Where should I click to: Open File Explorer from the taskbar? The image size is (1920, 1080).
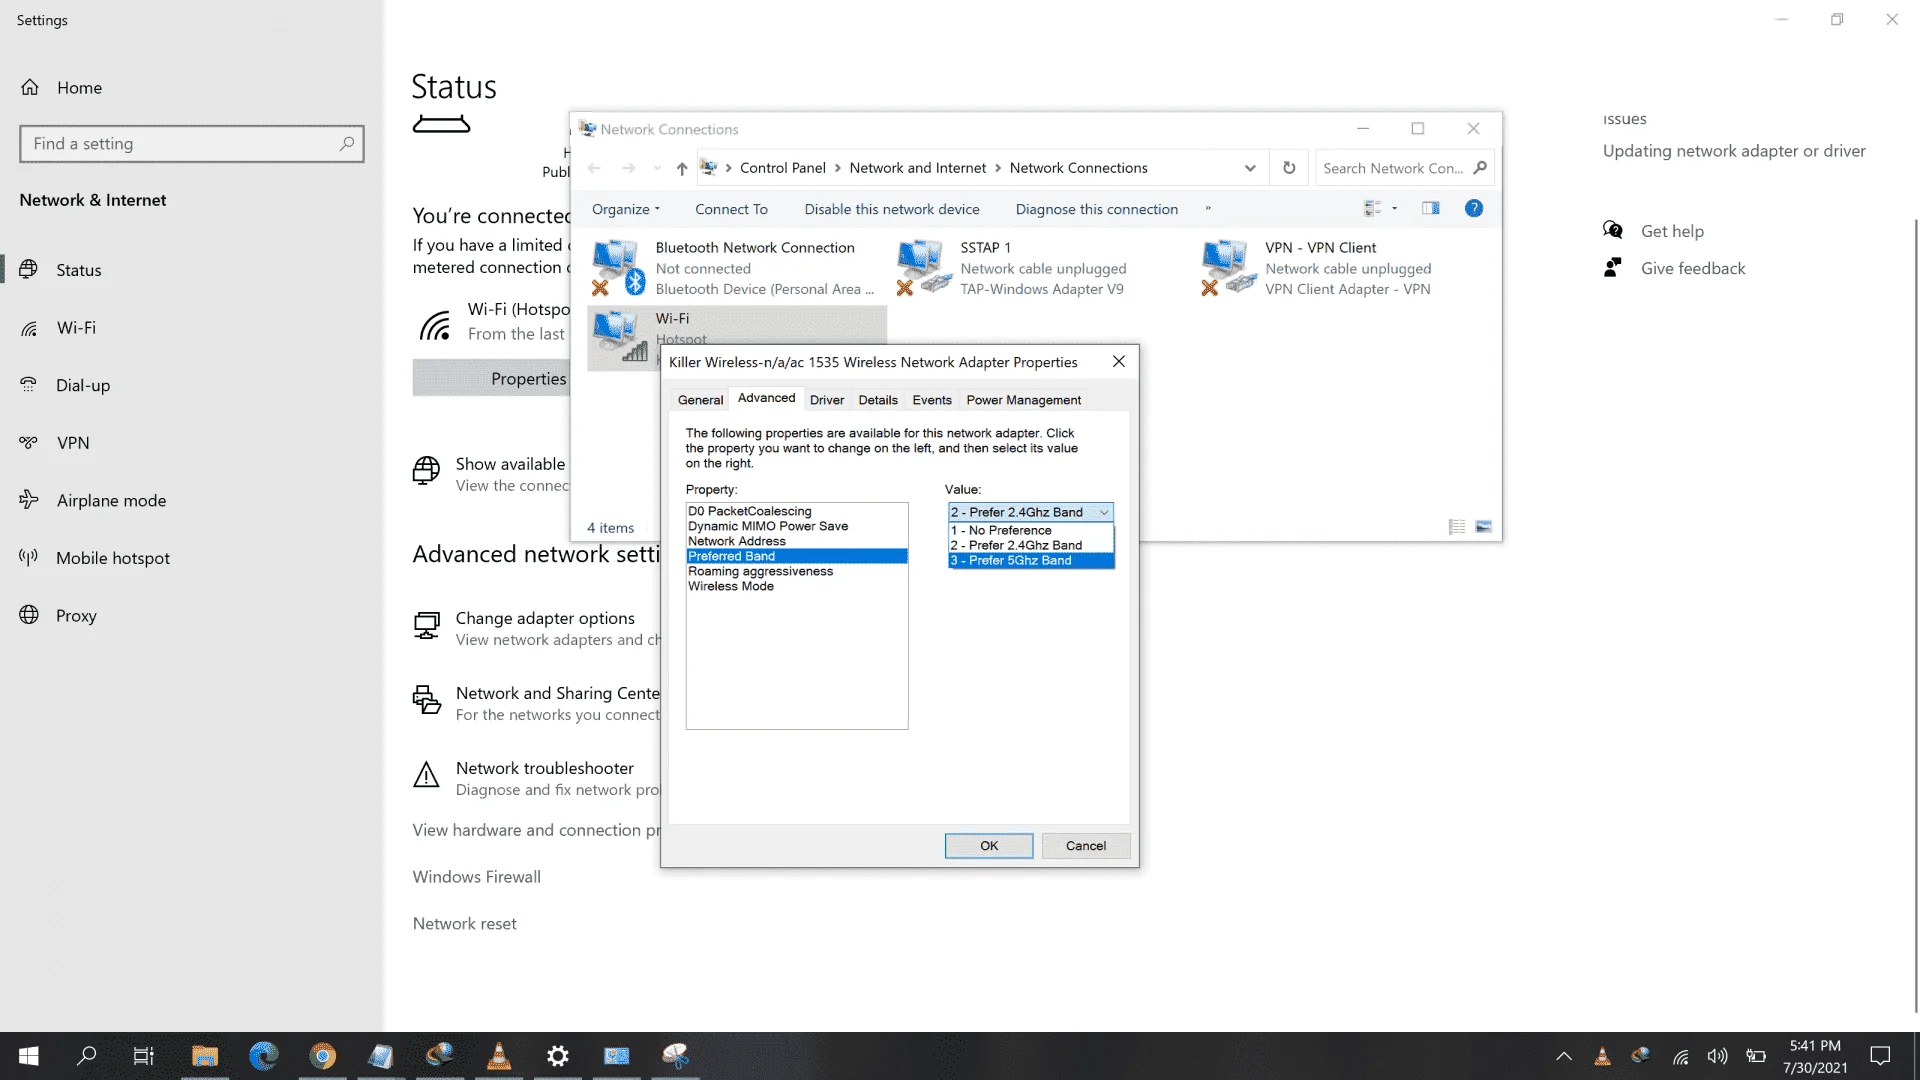pos(205,1056)
